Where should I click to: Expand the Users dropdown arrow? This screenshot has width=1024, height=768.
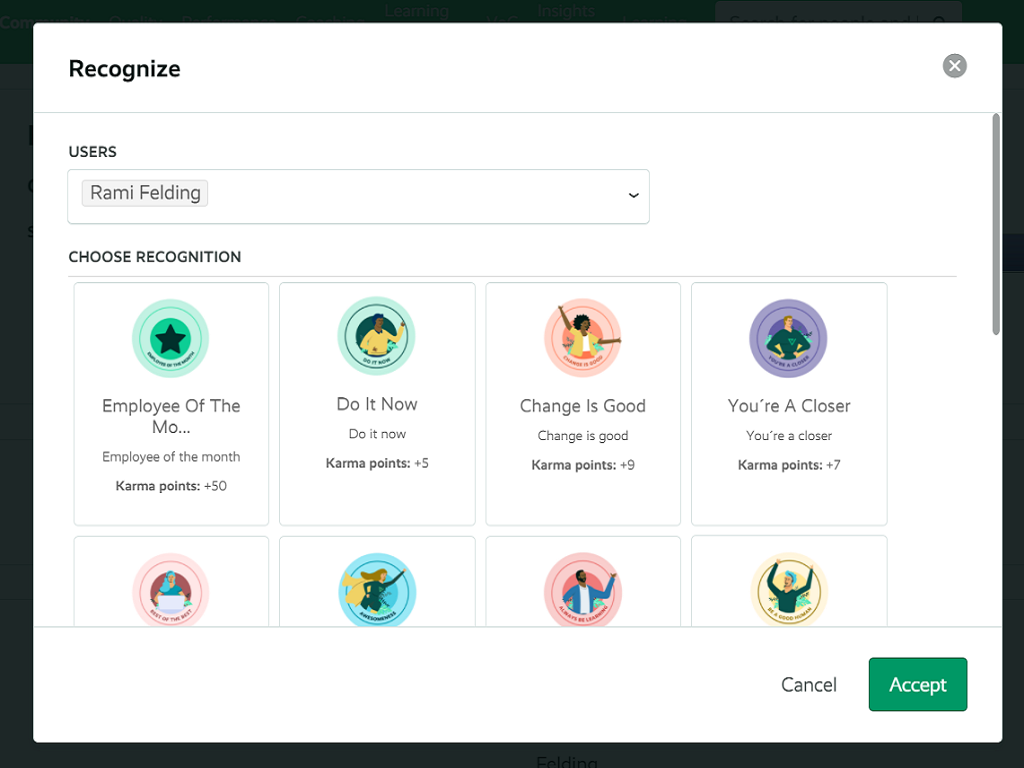[633, 196]
